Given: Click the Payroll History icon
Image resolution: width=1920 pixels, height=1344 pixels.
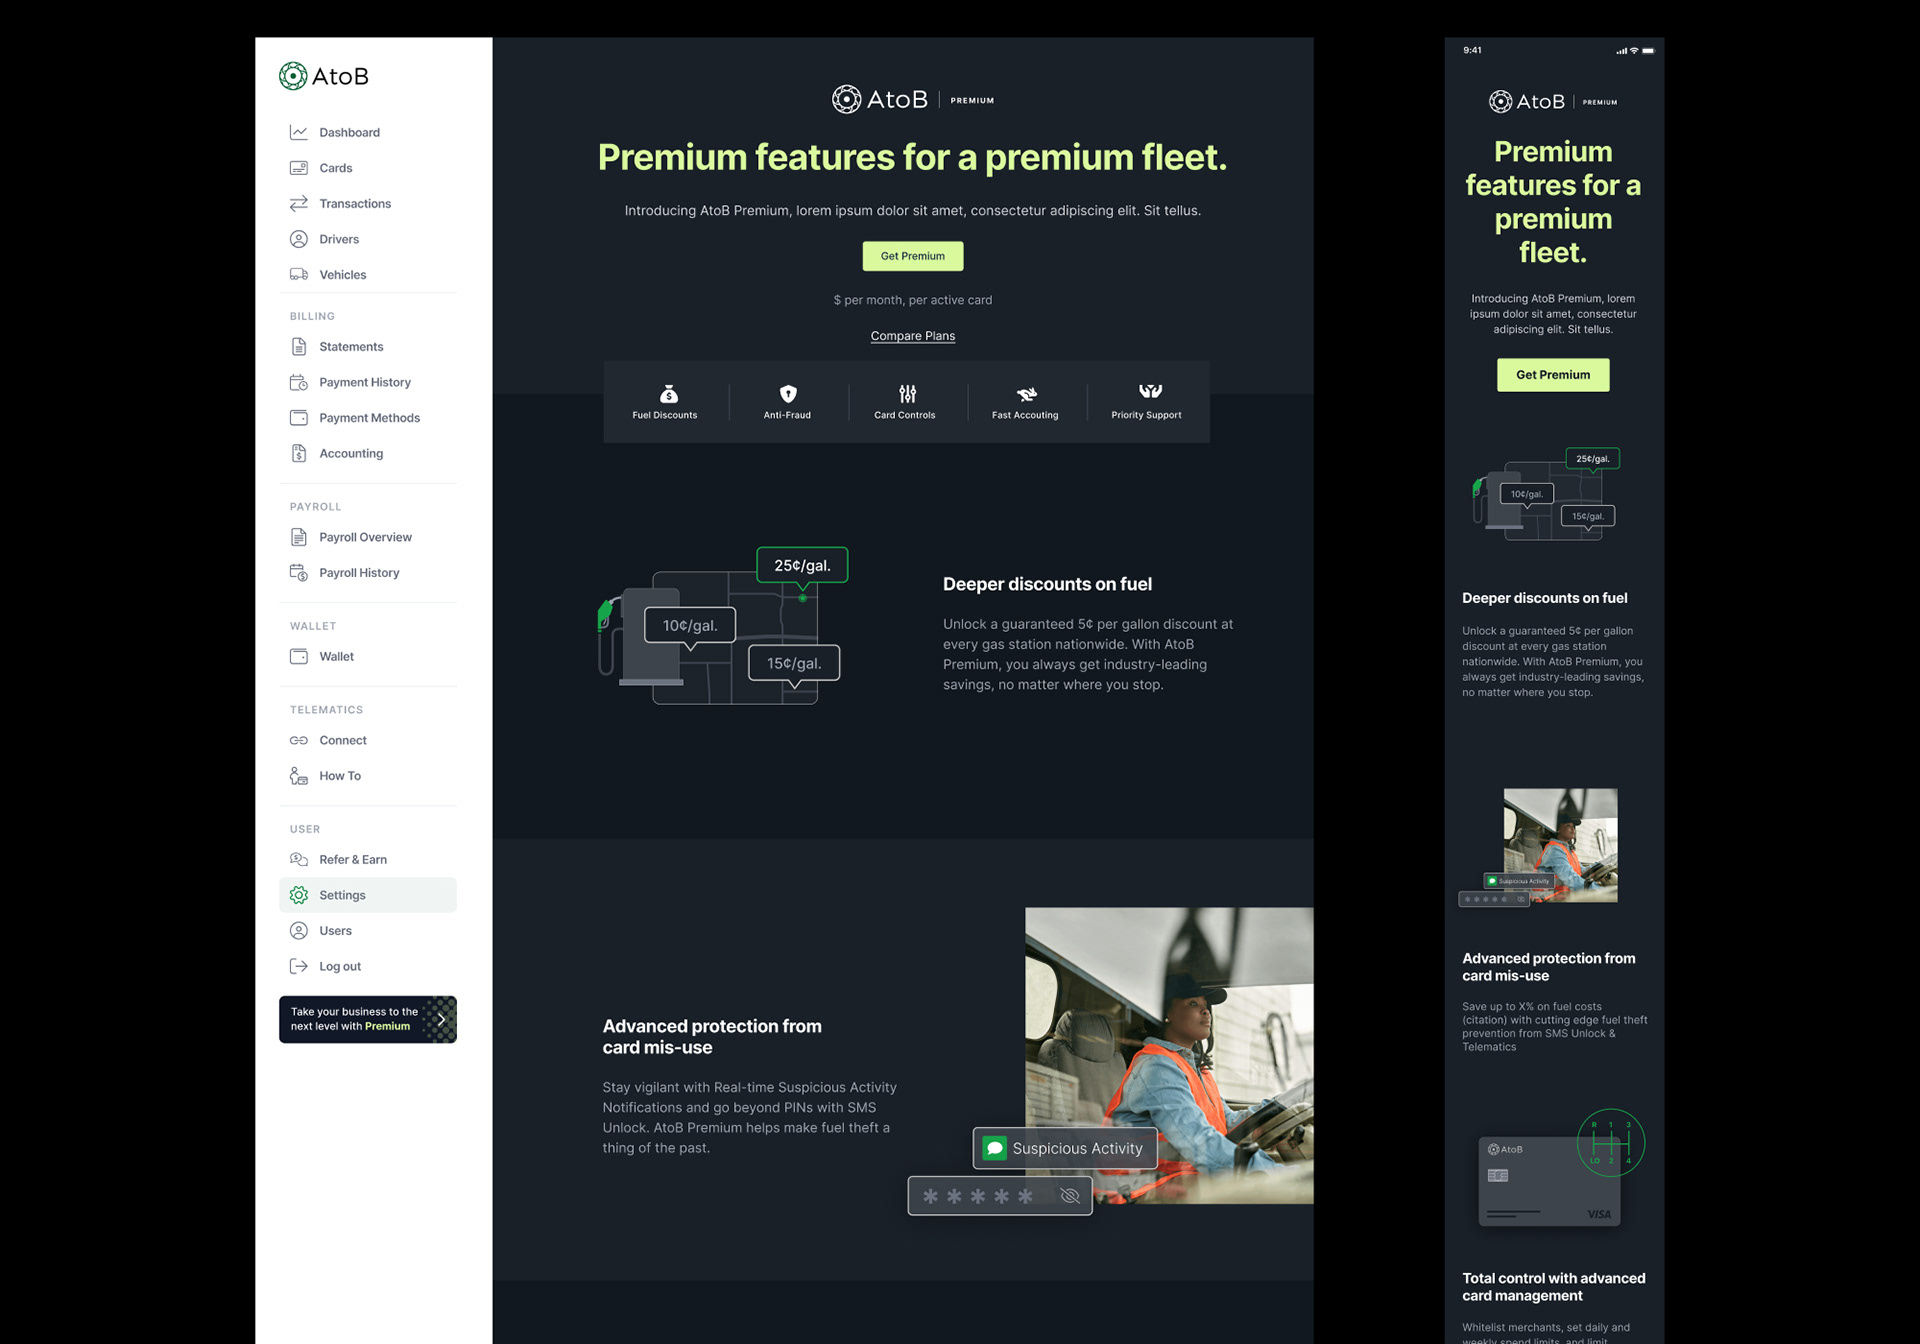Looking at the screenshot, I should [x=298, y=572].
